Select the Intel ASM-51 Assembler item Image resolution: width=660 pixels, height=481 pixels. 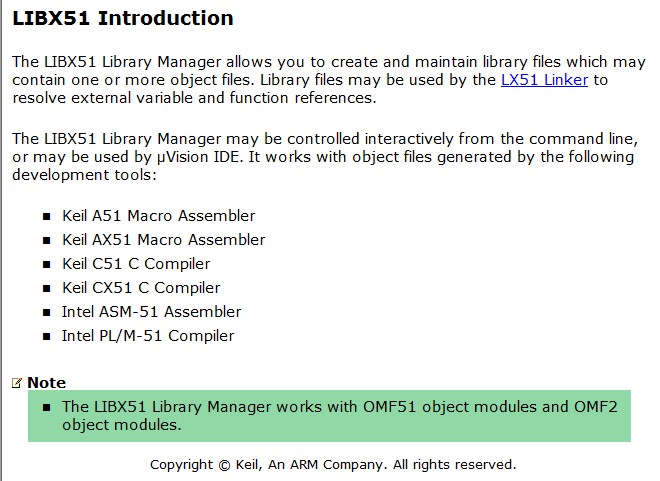tap(152, 312)
